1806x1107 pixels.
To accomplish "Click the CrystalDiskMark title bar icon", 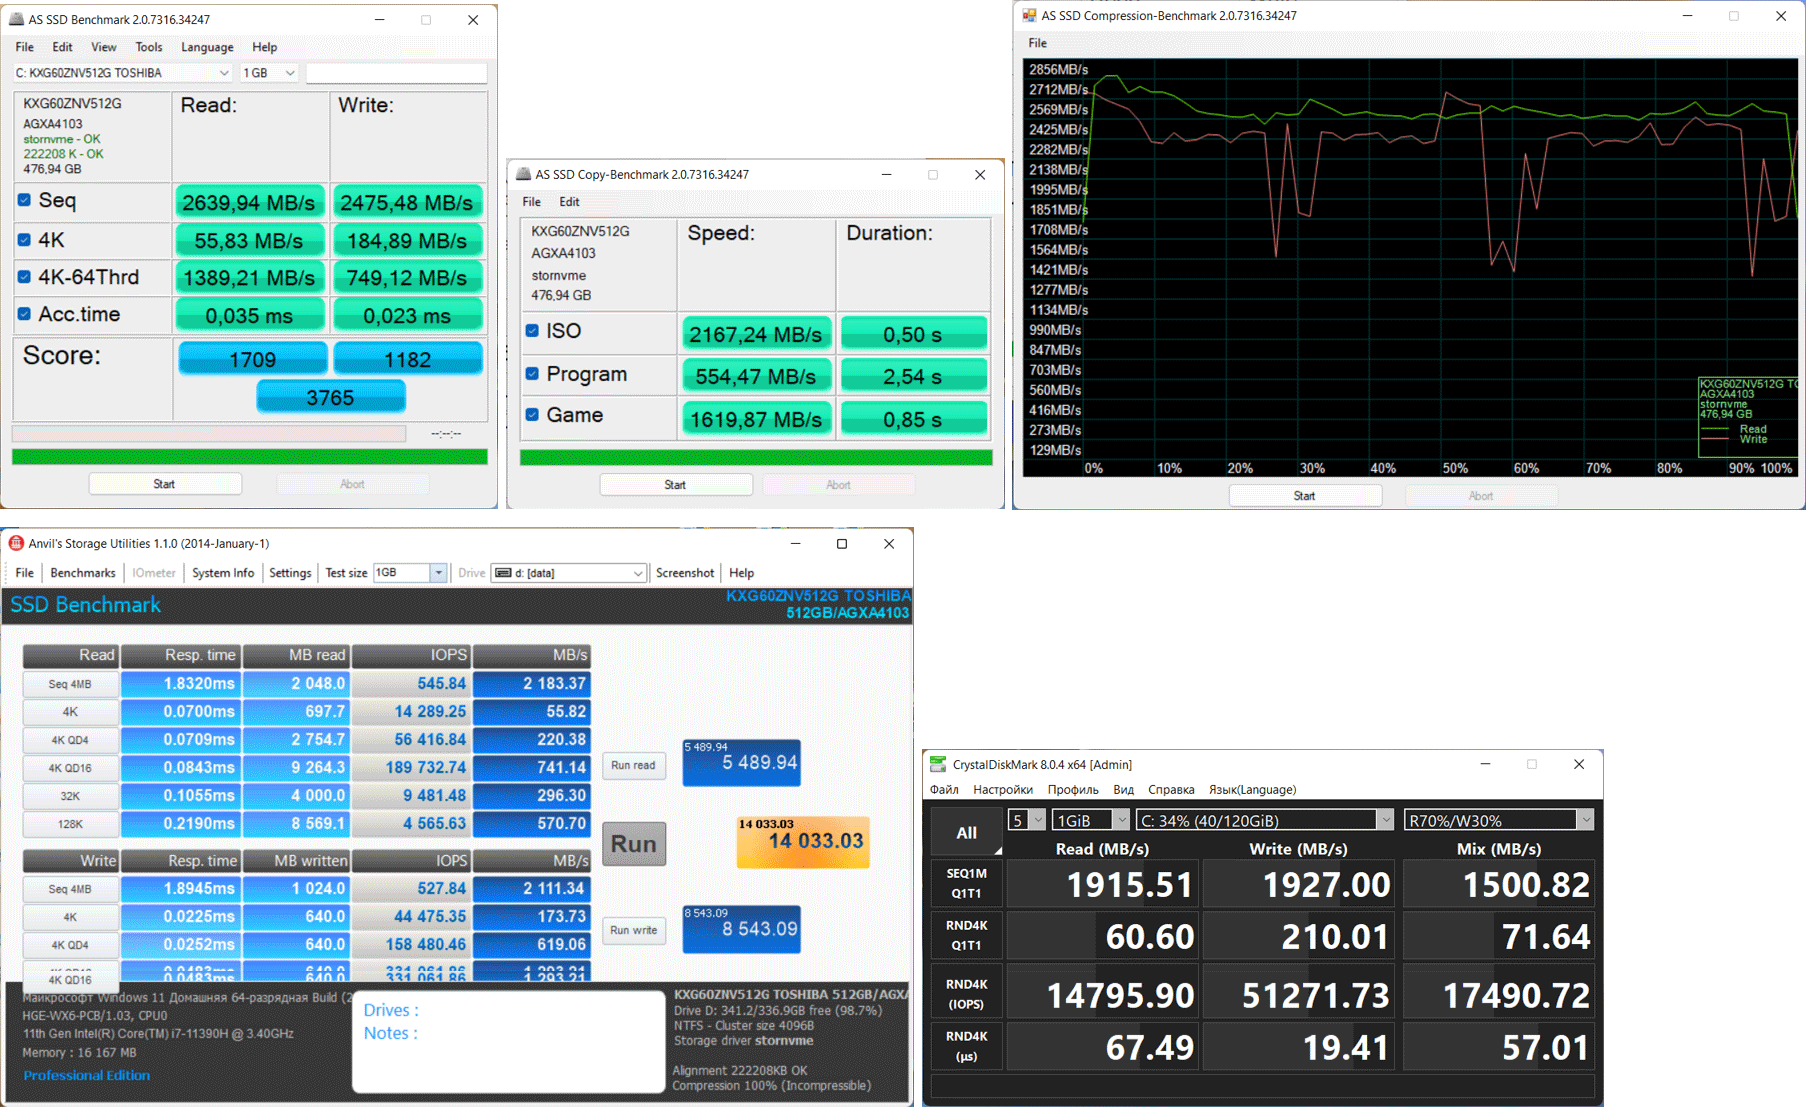I will pyautogui.click(x=938, y=764).
